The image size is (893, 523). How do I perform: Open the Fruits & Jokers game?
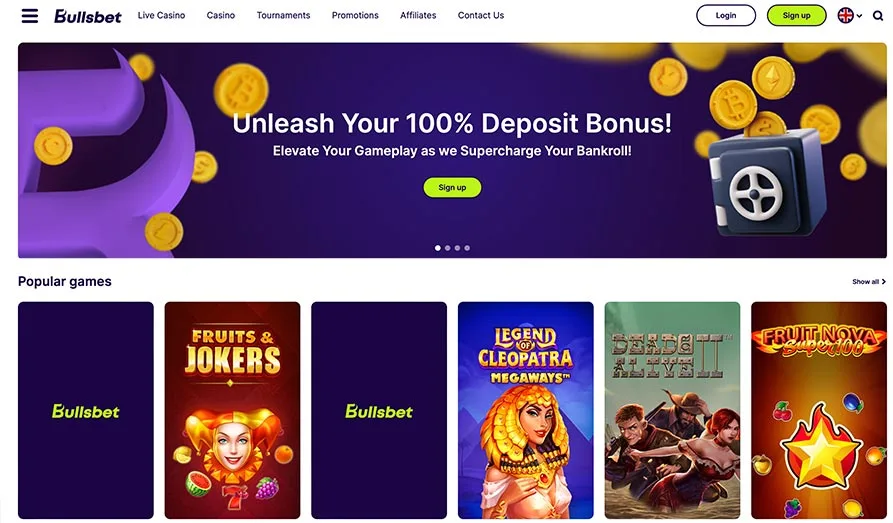pos(232,410)
